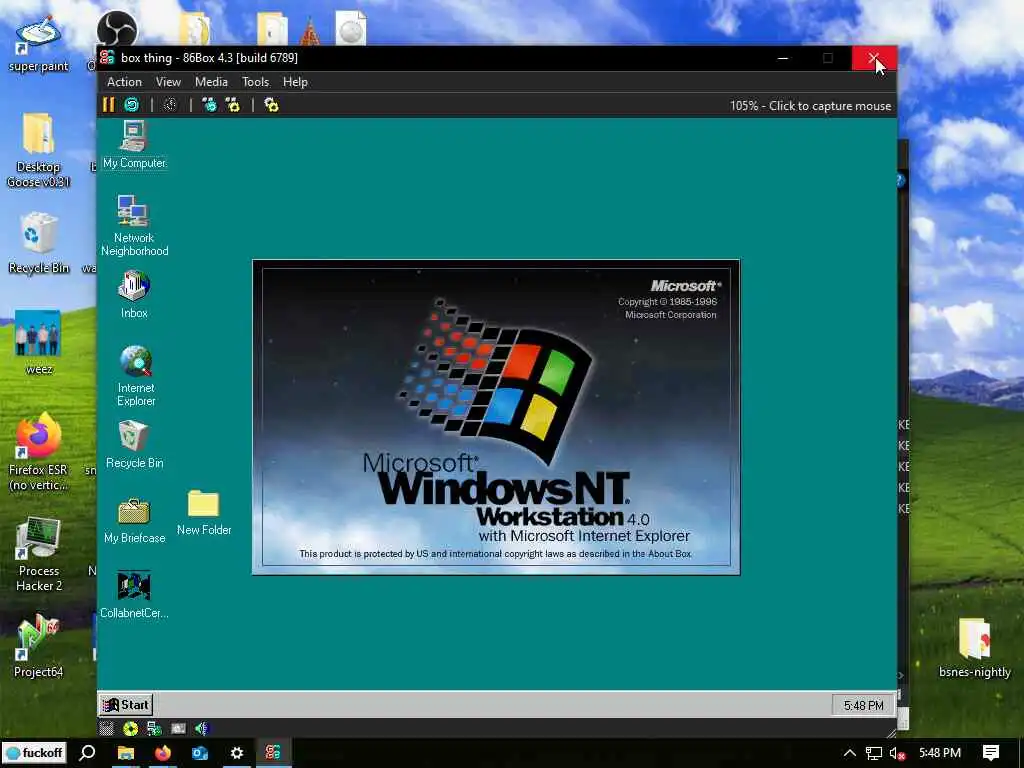The height and width of the screenshot is (768, 1024).
Task: Select Process Hacker 2 shortcut on host desktop
Action: pyautogui.click(x=39, y=555)
